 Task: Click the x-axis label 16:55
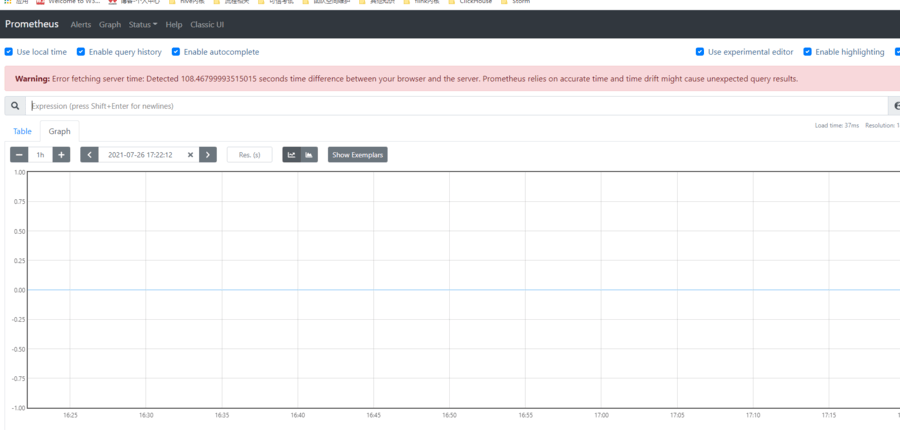[x=526, y=414]
